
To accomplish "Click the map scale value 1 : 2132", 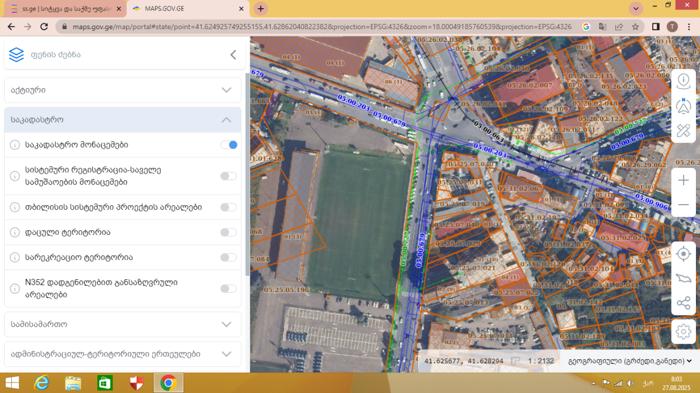I will tap(541, 361).
